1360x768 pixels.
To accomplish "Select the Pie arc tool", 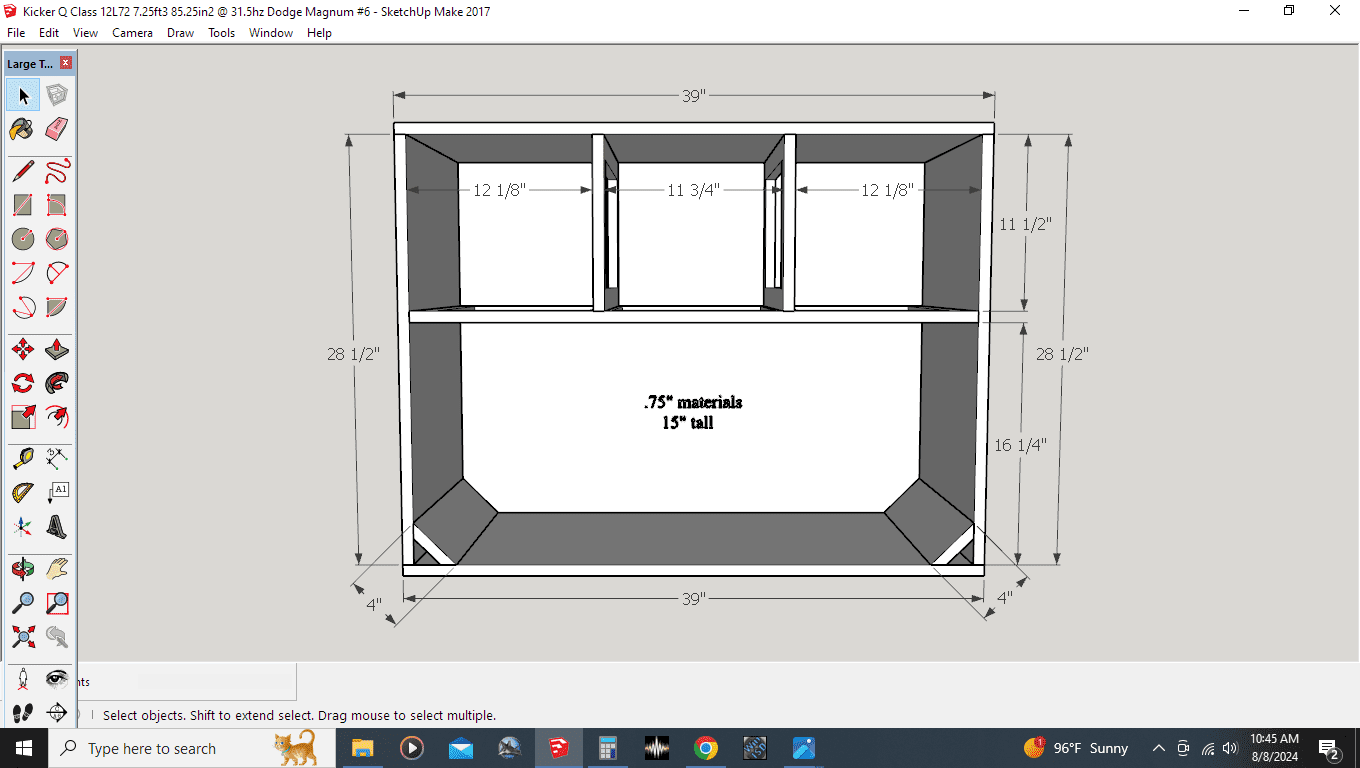I will tap(57, 307).
